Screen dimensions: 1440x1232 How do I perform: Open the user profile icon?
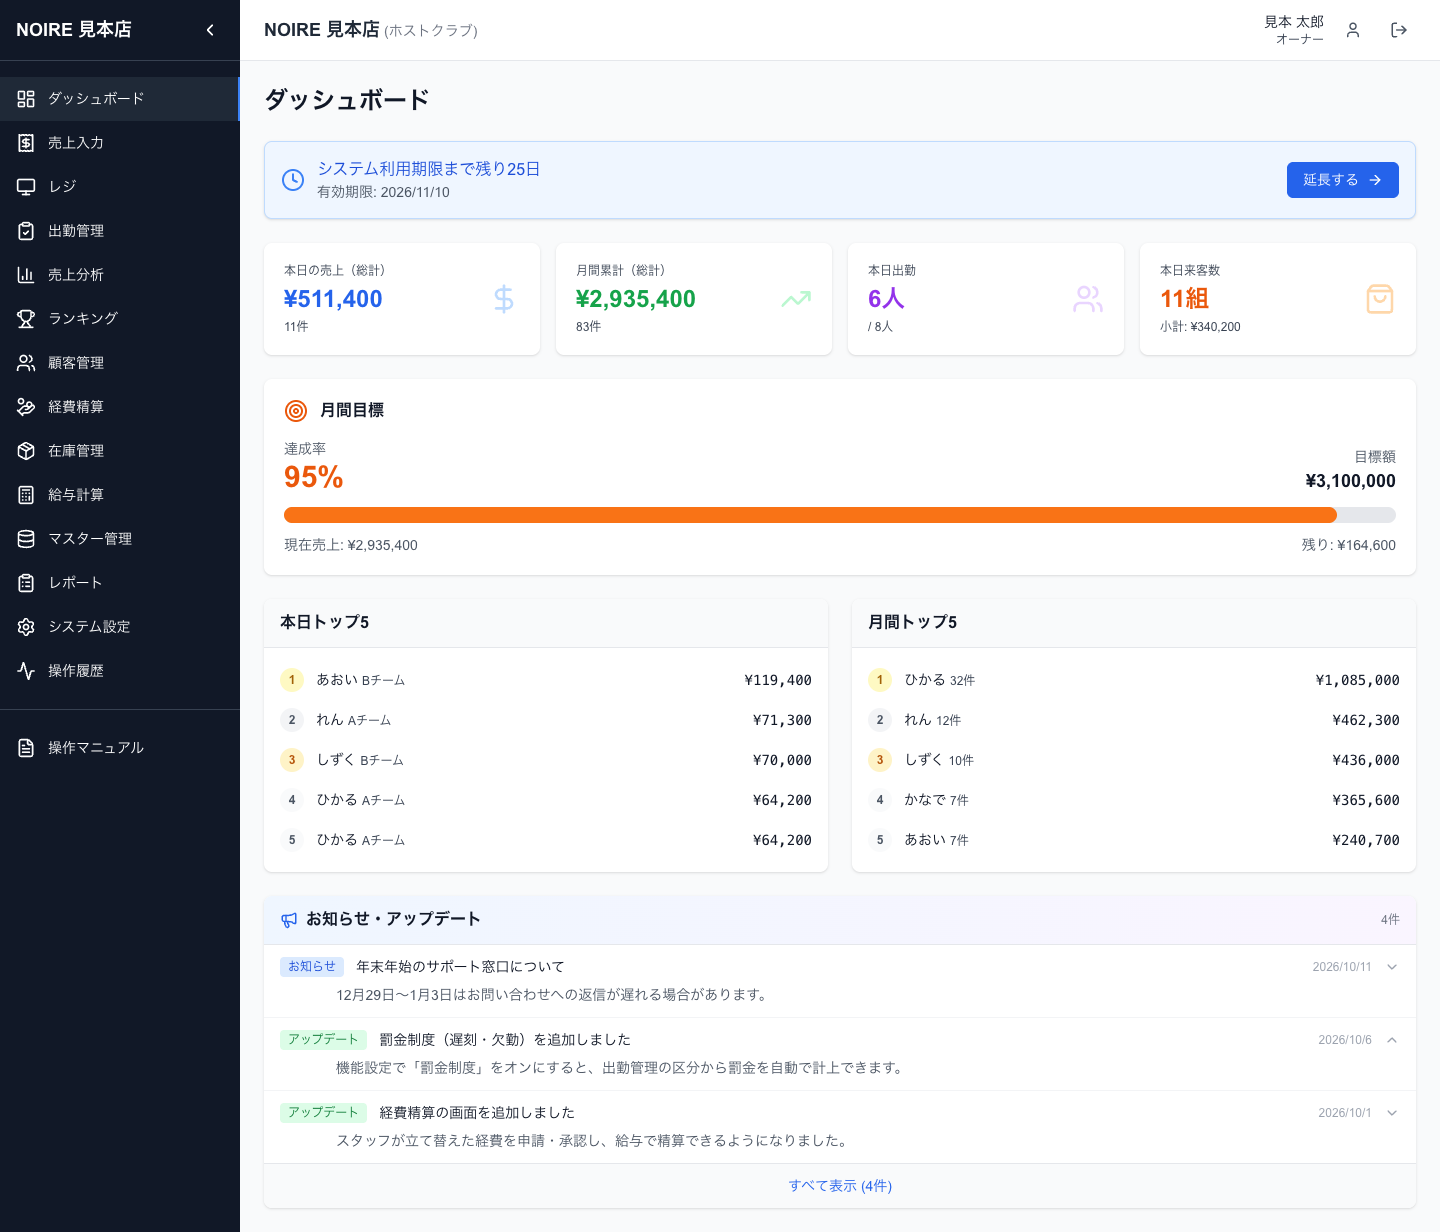1353,30
